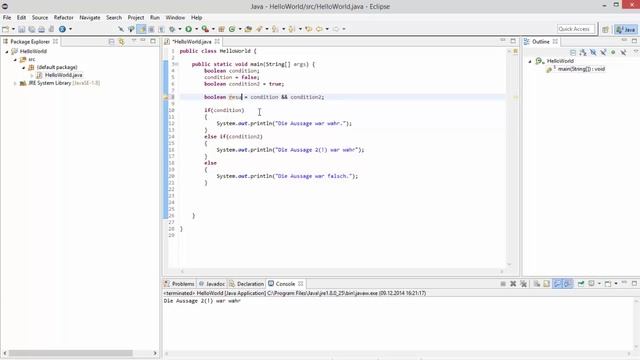This screenshot has height=360, width=640.
Task: Click the Save icon in the main toolbar
Action: (22, 29)
